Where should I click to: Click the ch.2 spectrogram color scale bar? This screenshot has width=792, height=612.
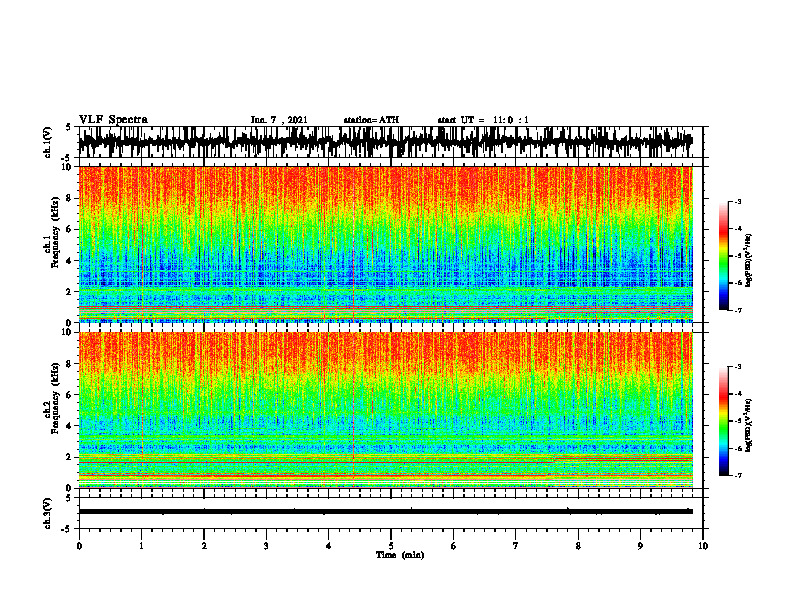click(x=724, y=421)
